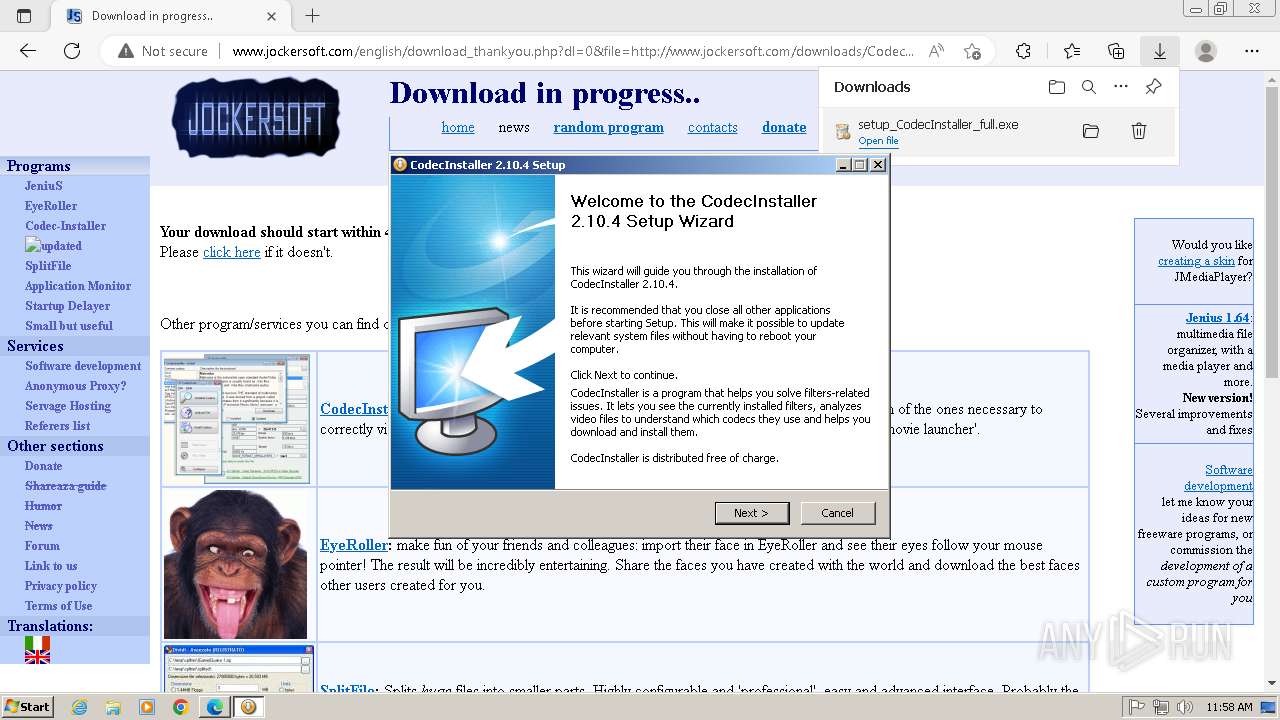This screenshot has width=1280, height=720.
Task: Open Jenius 1.64 link
Action: coord(1217,318)
